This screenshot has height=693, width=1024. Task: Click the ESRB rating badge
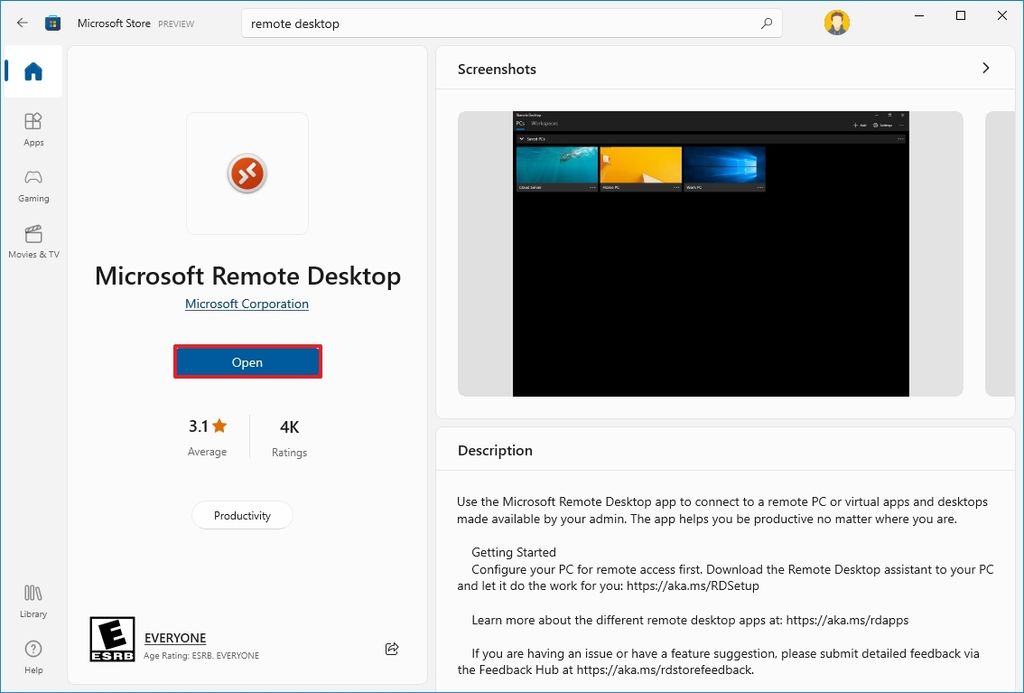point(112,639)
